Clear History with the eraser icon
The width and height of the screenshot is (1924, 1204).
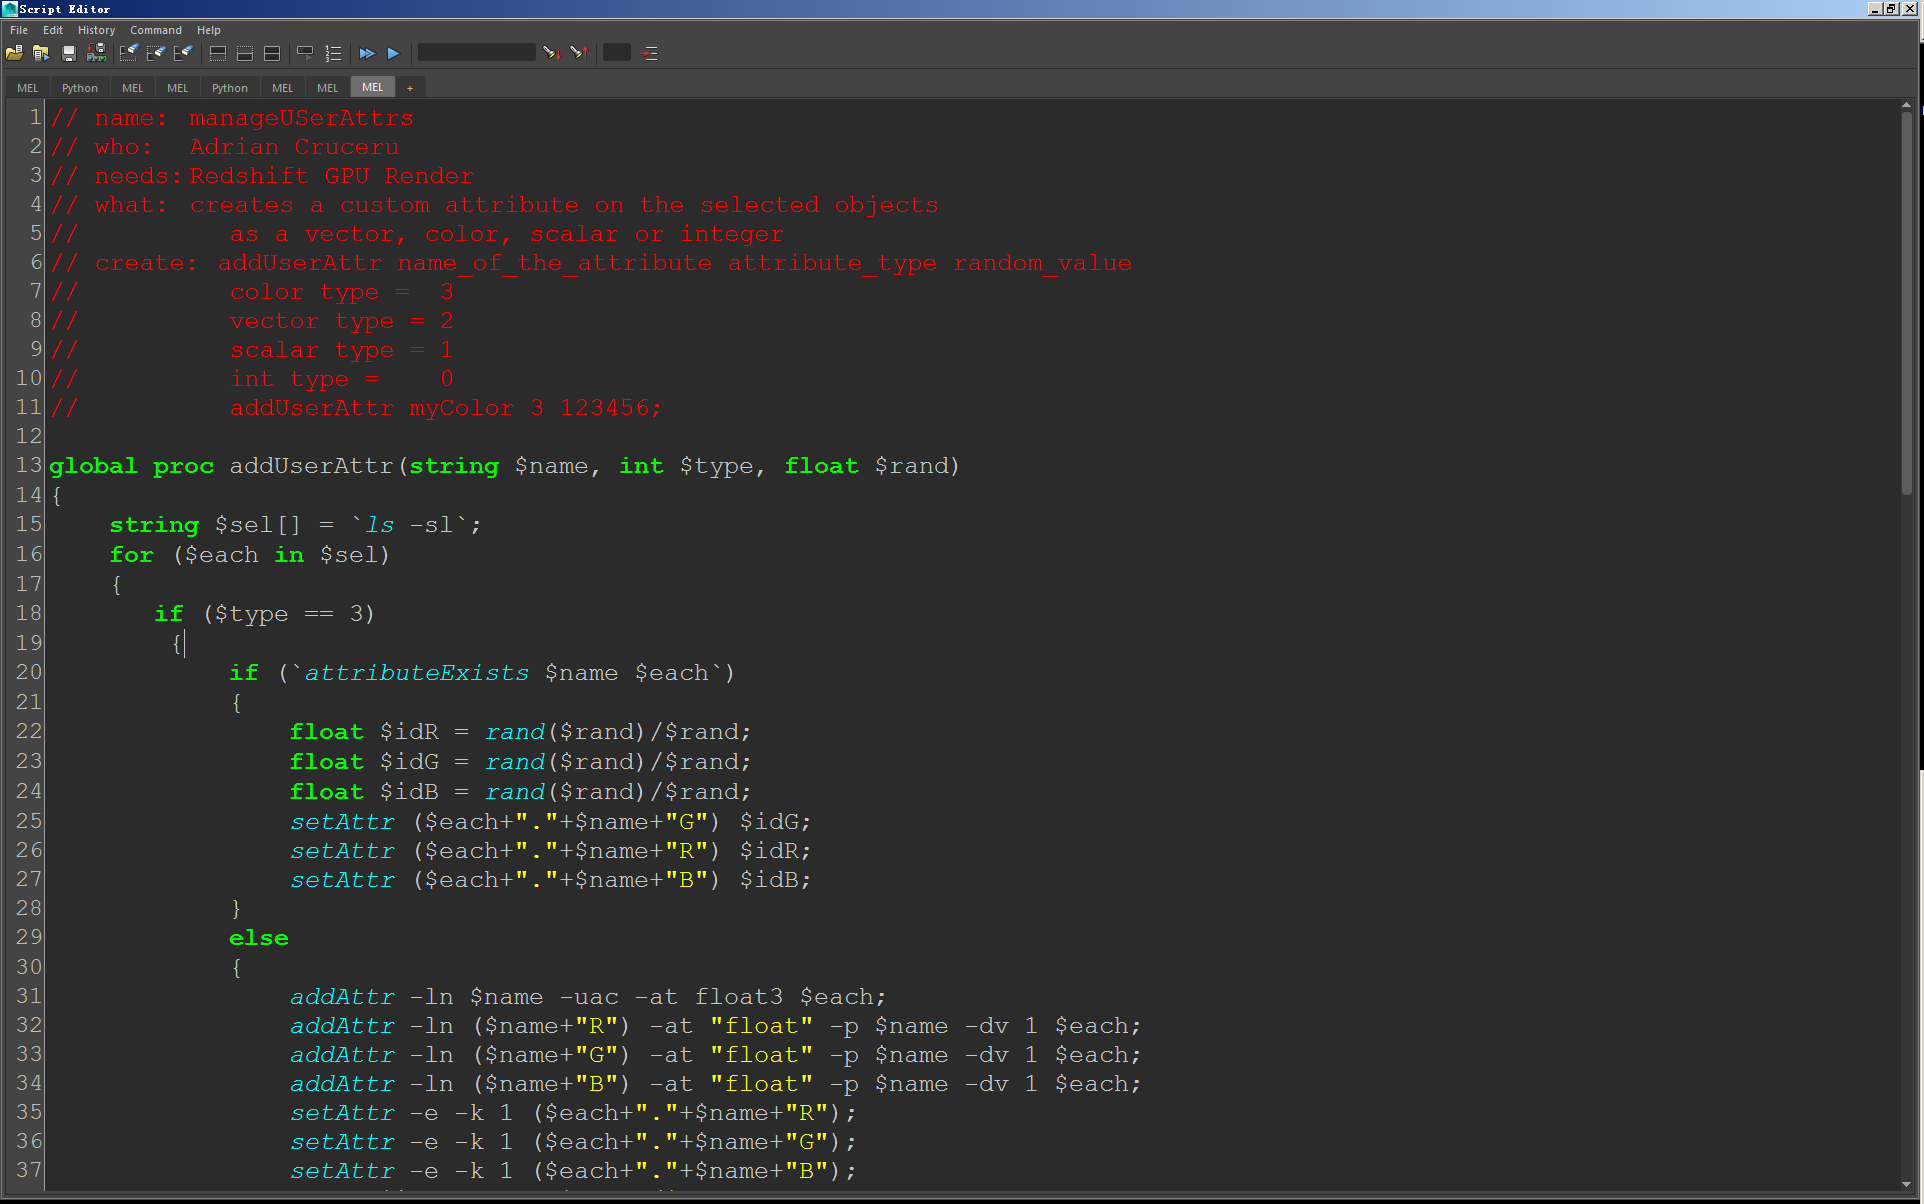pos(129,53)
